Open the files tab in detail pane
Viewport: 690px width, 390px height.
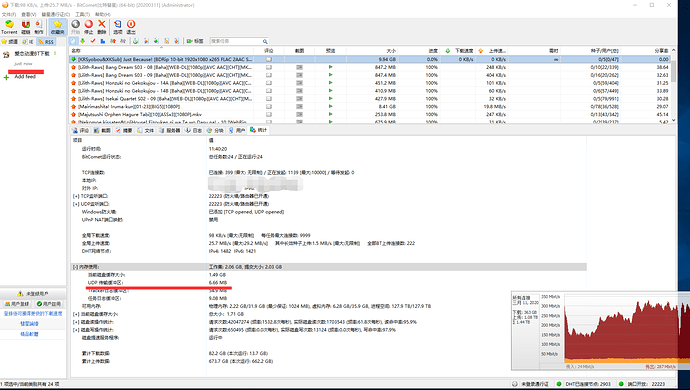pos(146,130)
